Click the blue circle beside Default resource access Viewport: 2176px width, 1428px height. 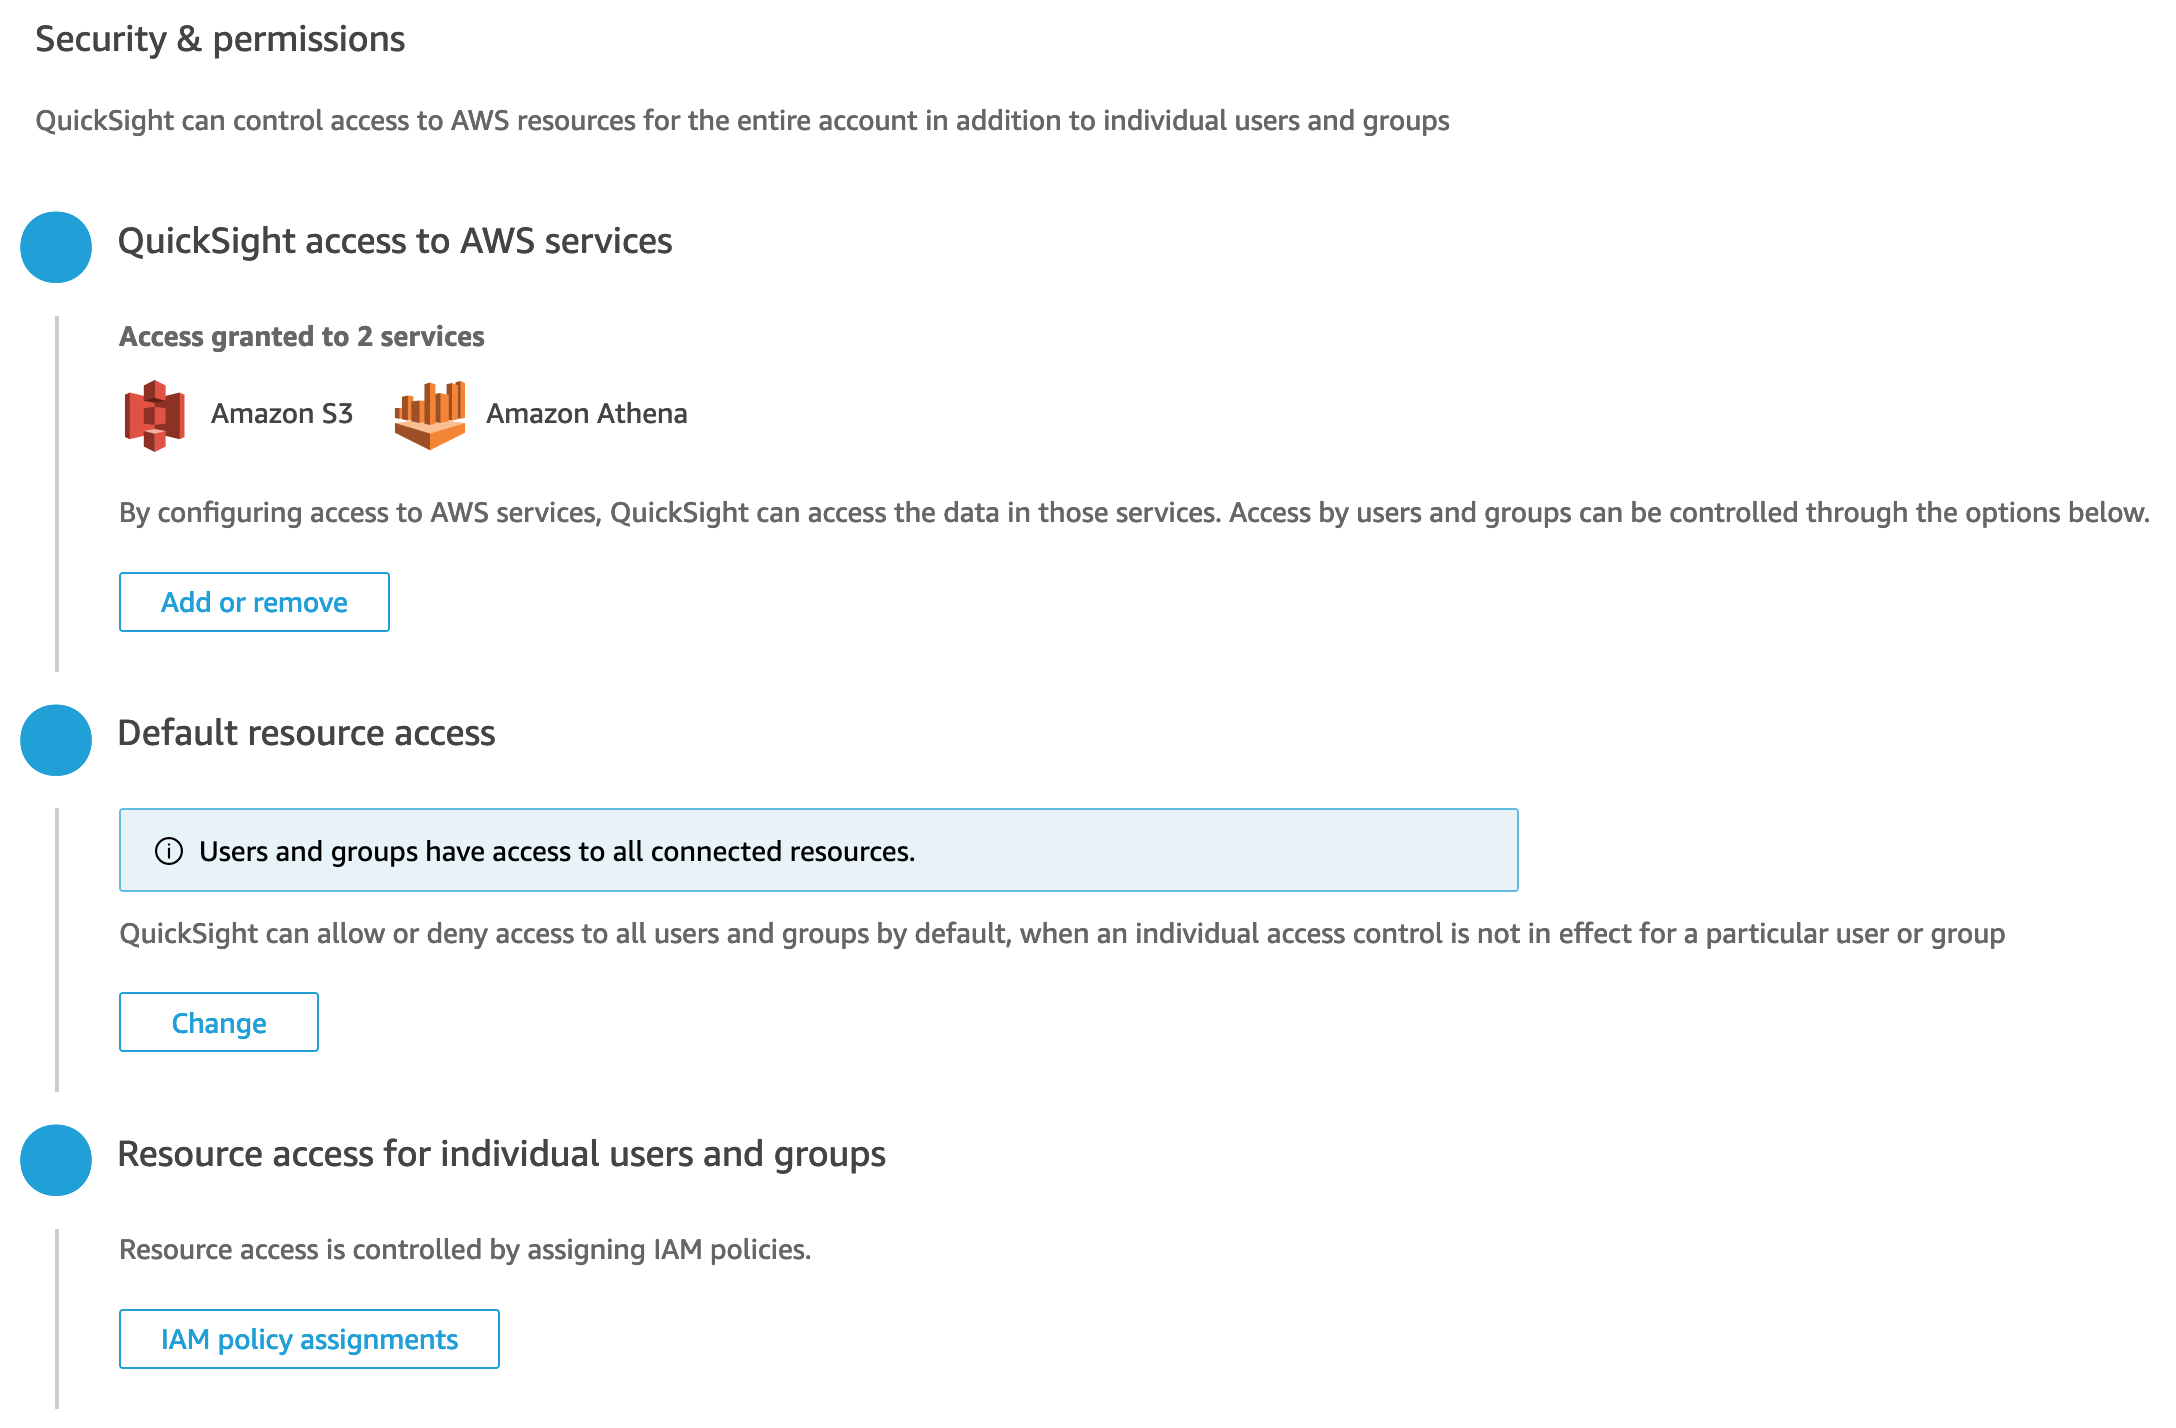(56, 740)
